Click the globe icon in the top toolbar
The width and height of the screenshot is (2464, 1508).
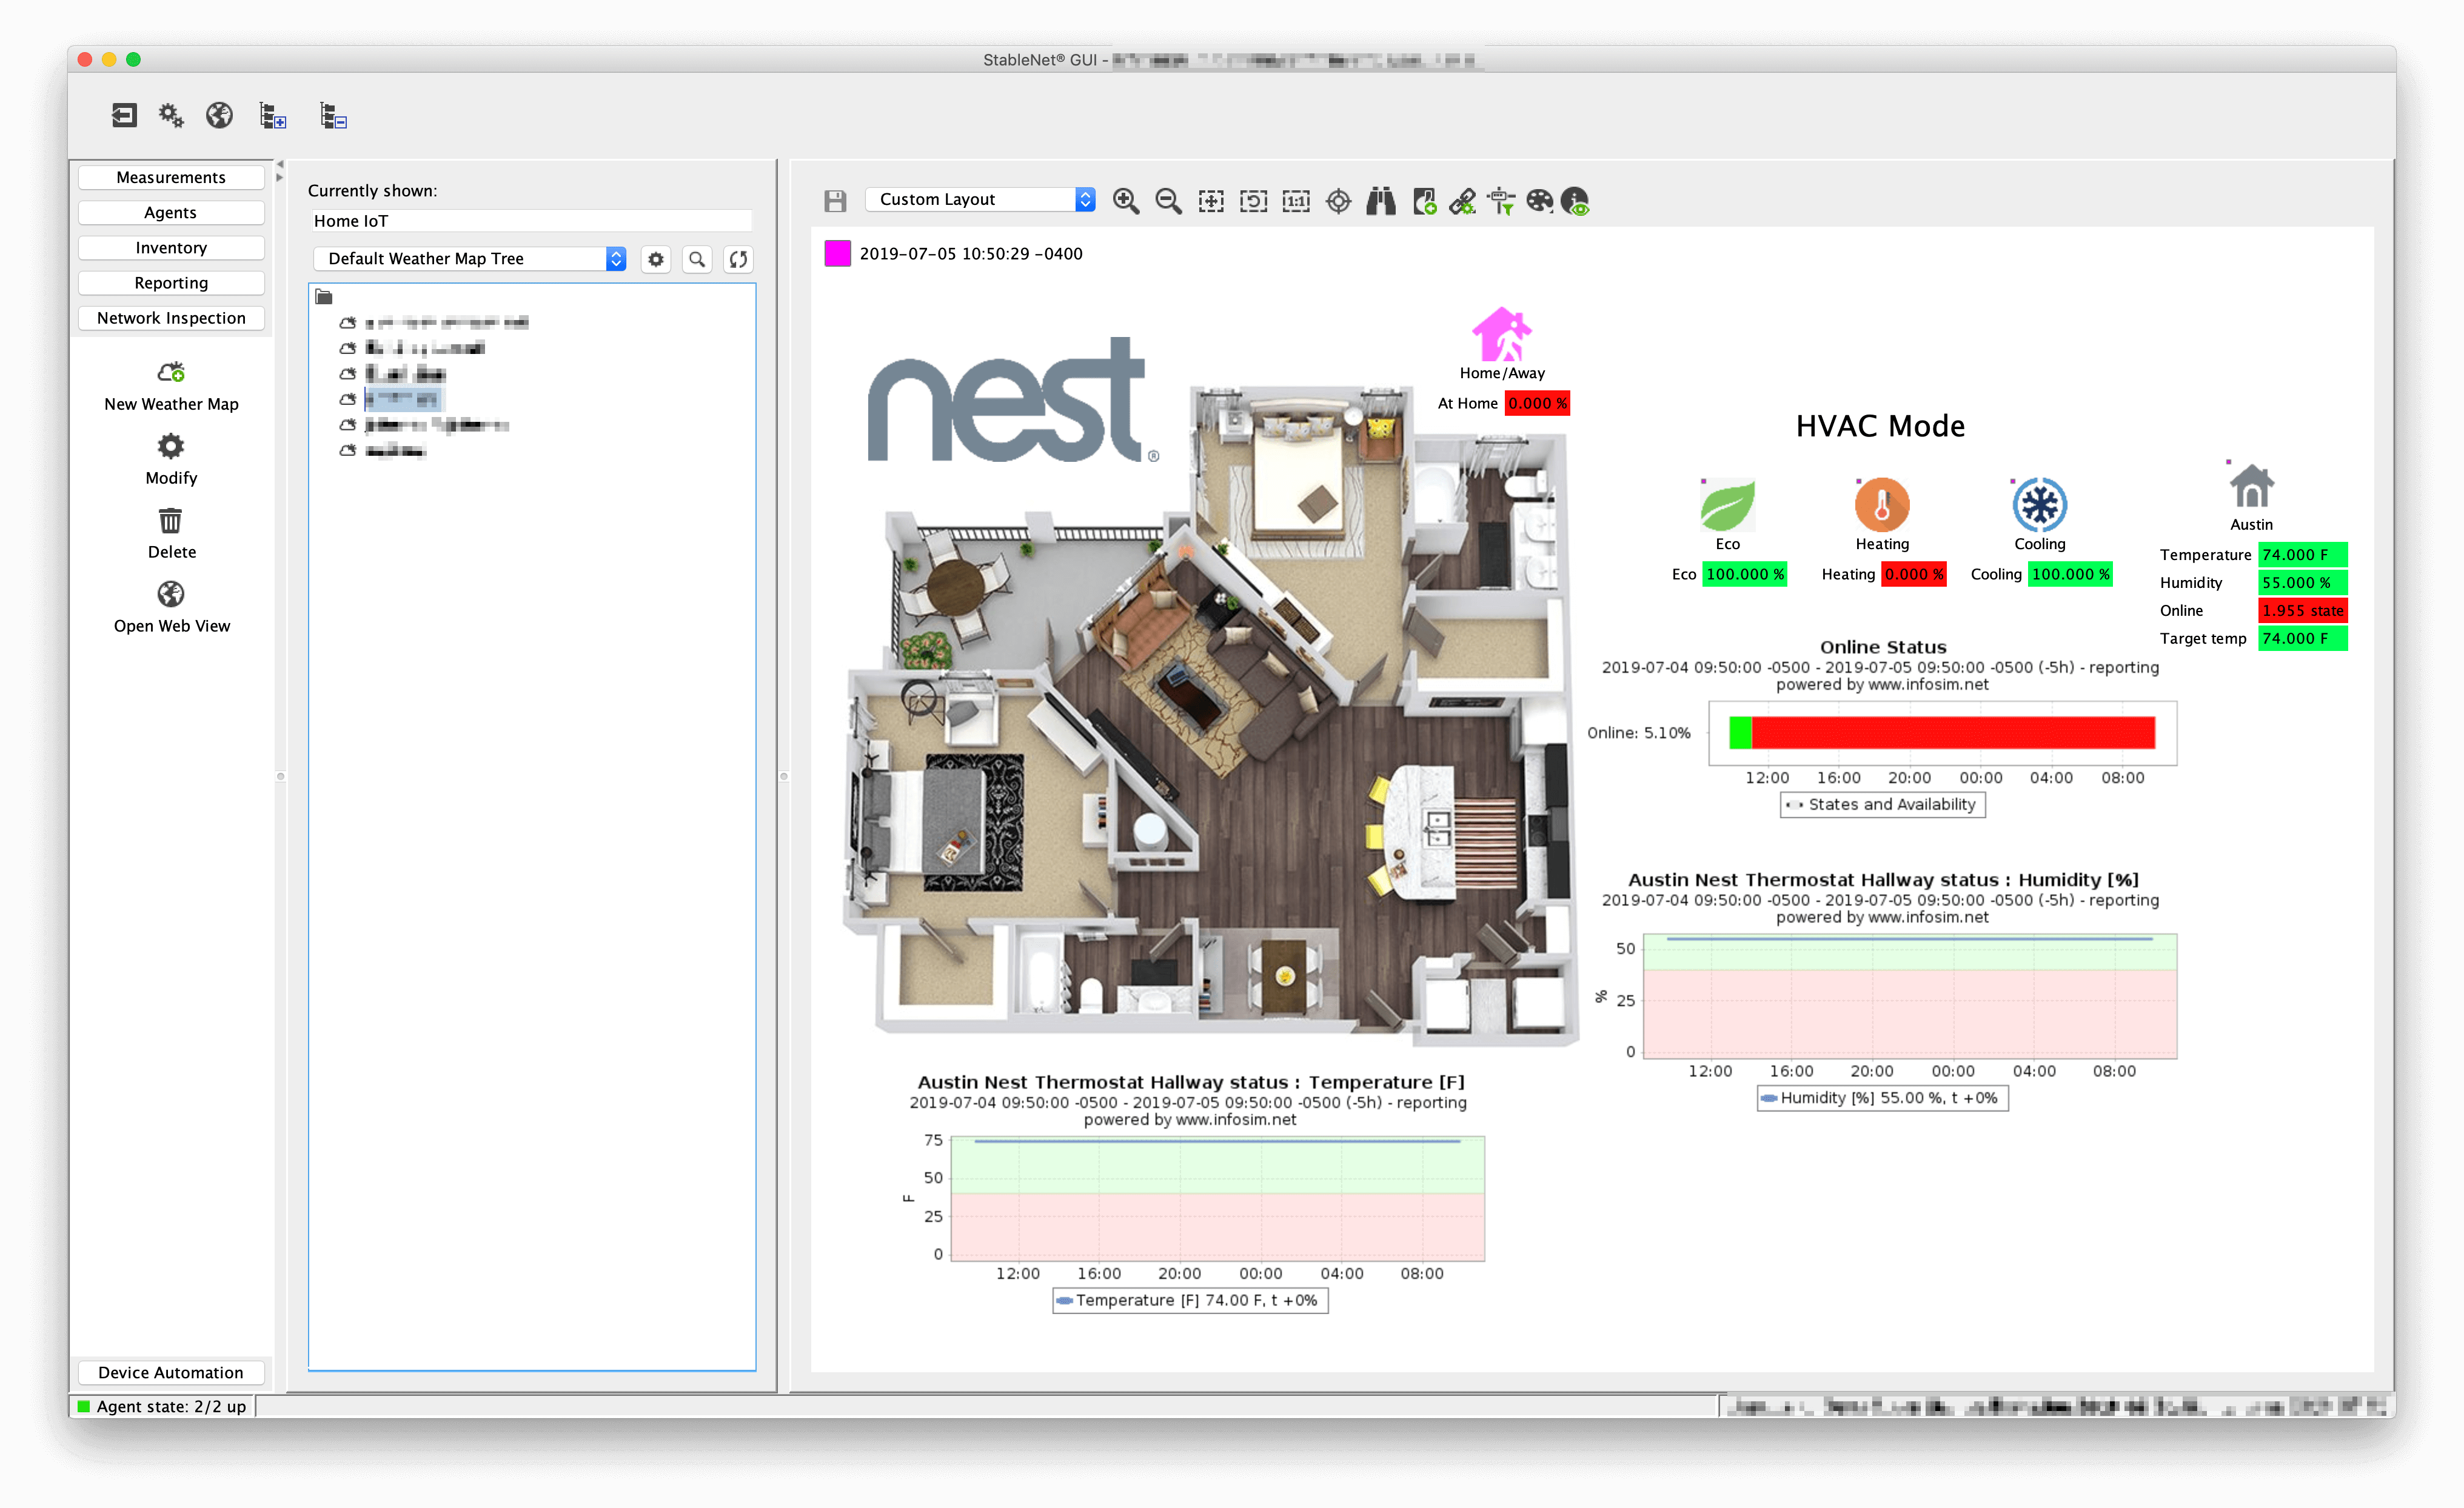point(219,116)
